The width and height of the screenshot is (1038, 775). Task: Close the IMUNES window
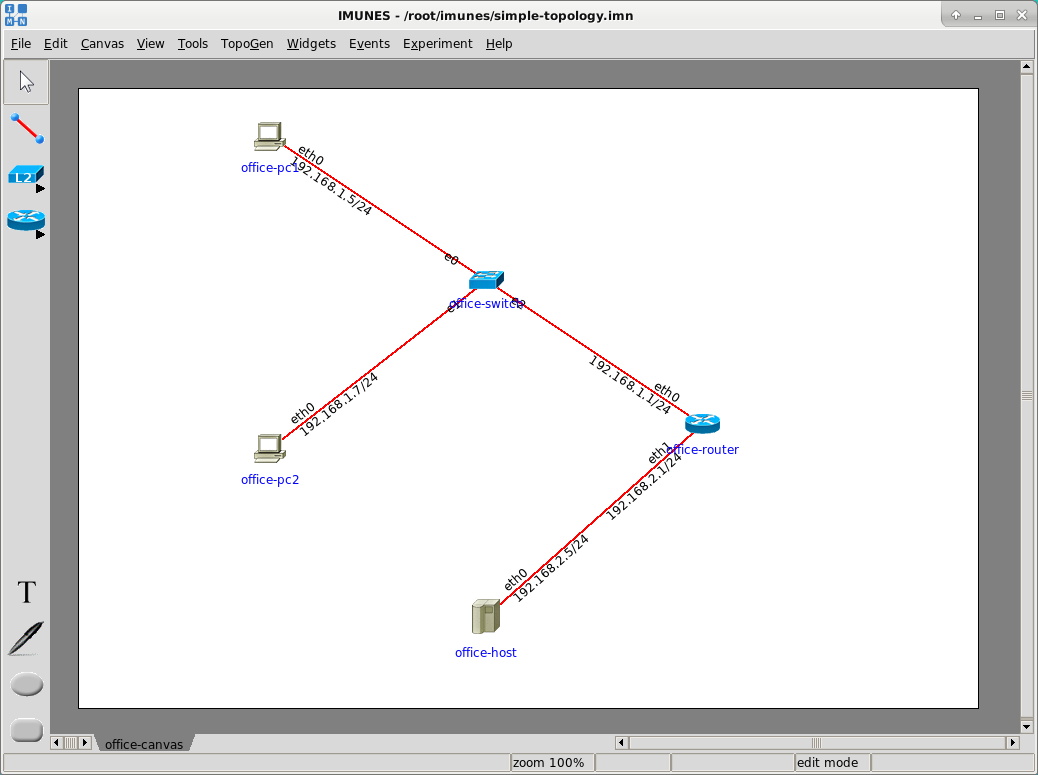(1021, 15)
